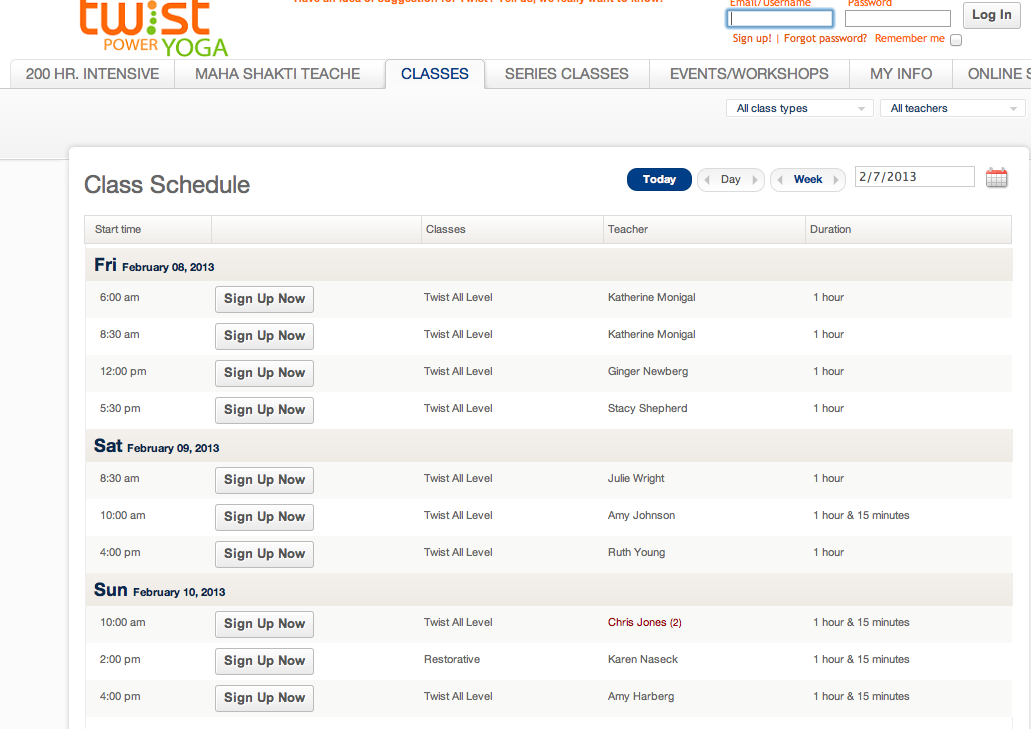1031x729 pixels.
Task: Click teacher name Amy Harberg
Action: (640, 696)
